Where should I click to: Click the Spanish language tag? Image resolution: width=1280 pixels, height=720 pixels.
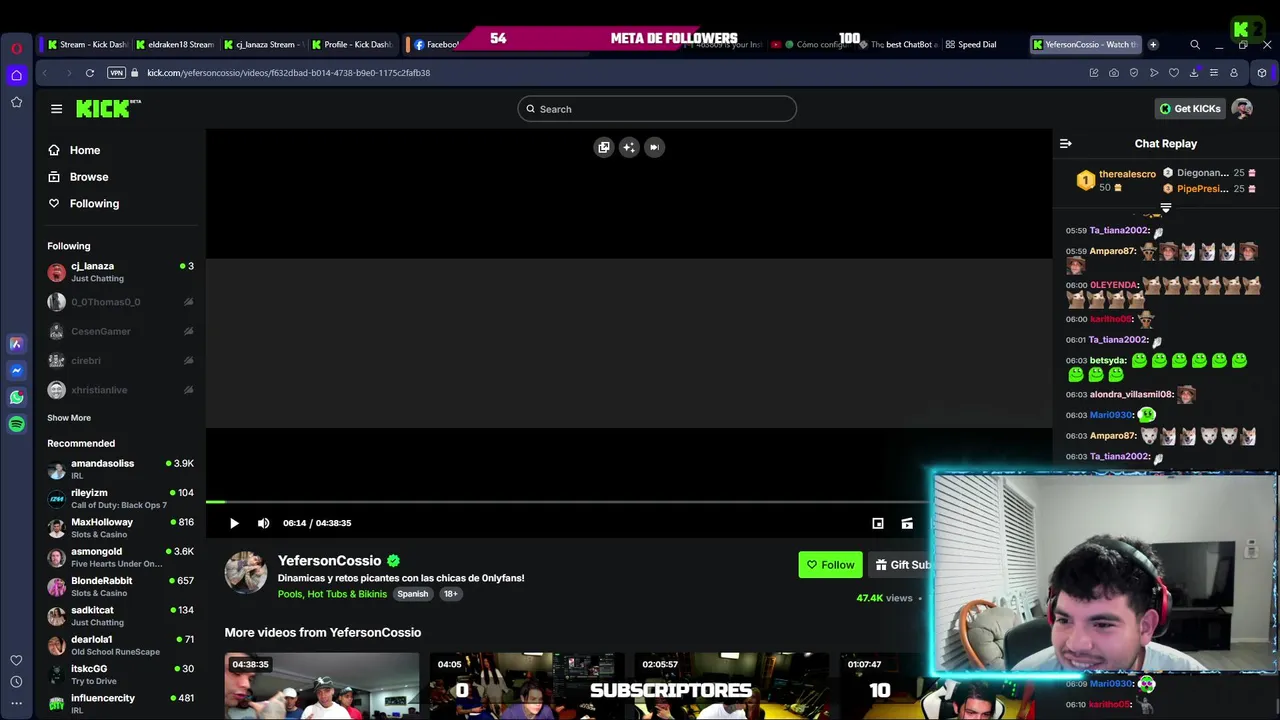point(412,594)
